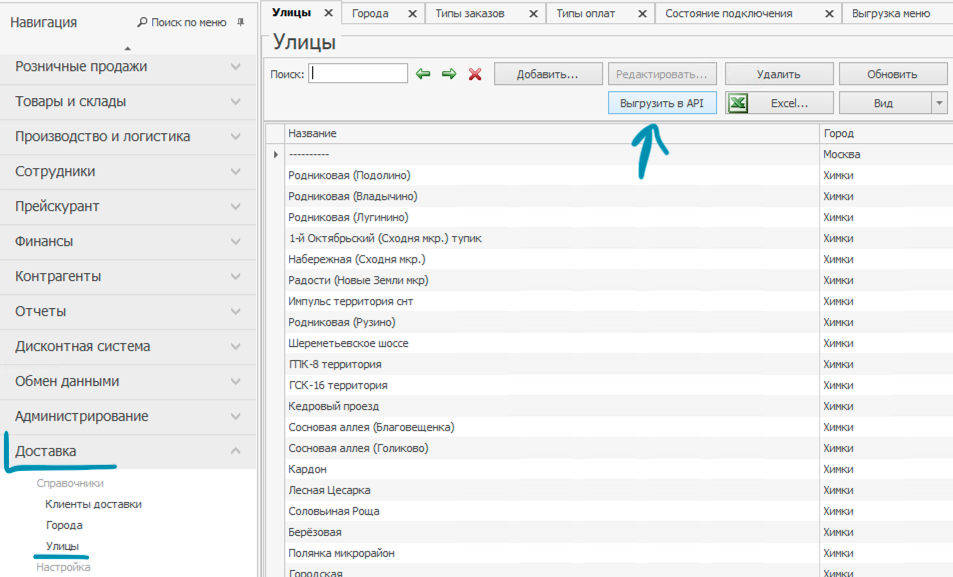The width and height of the screenshot is (953, 577).
Task: Click the green right arrow for next search result
Action: tap(449, 74)
